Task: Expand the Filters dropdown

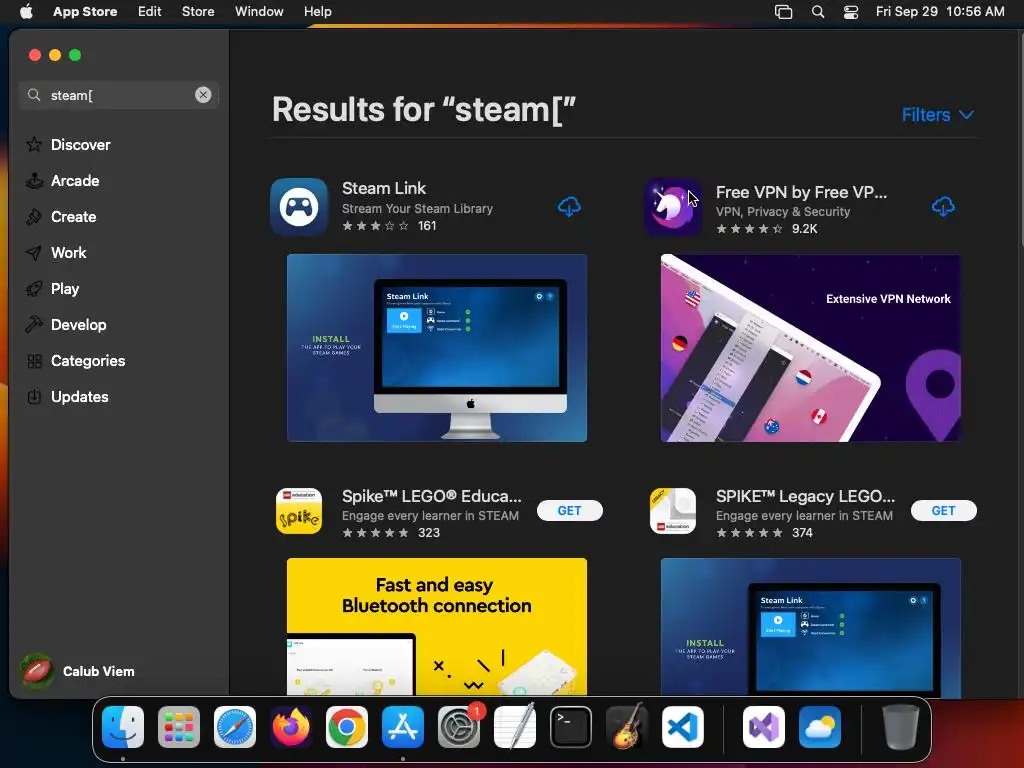Action: (x=938, y=115)
